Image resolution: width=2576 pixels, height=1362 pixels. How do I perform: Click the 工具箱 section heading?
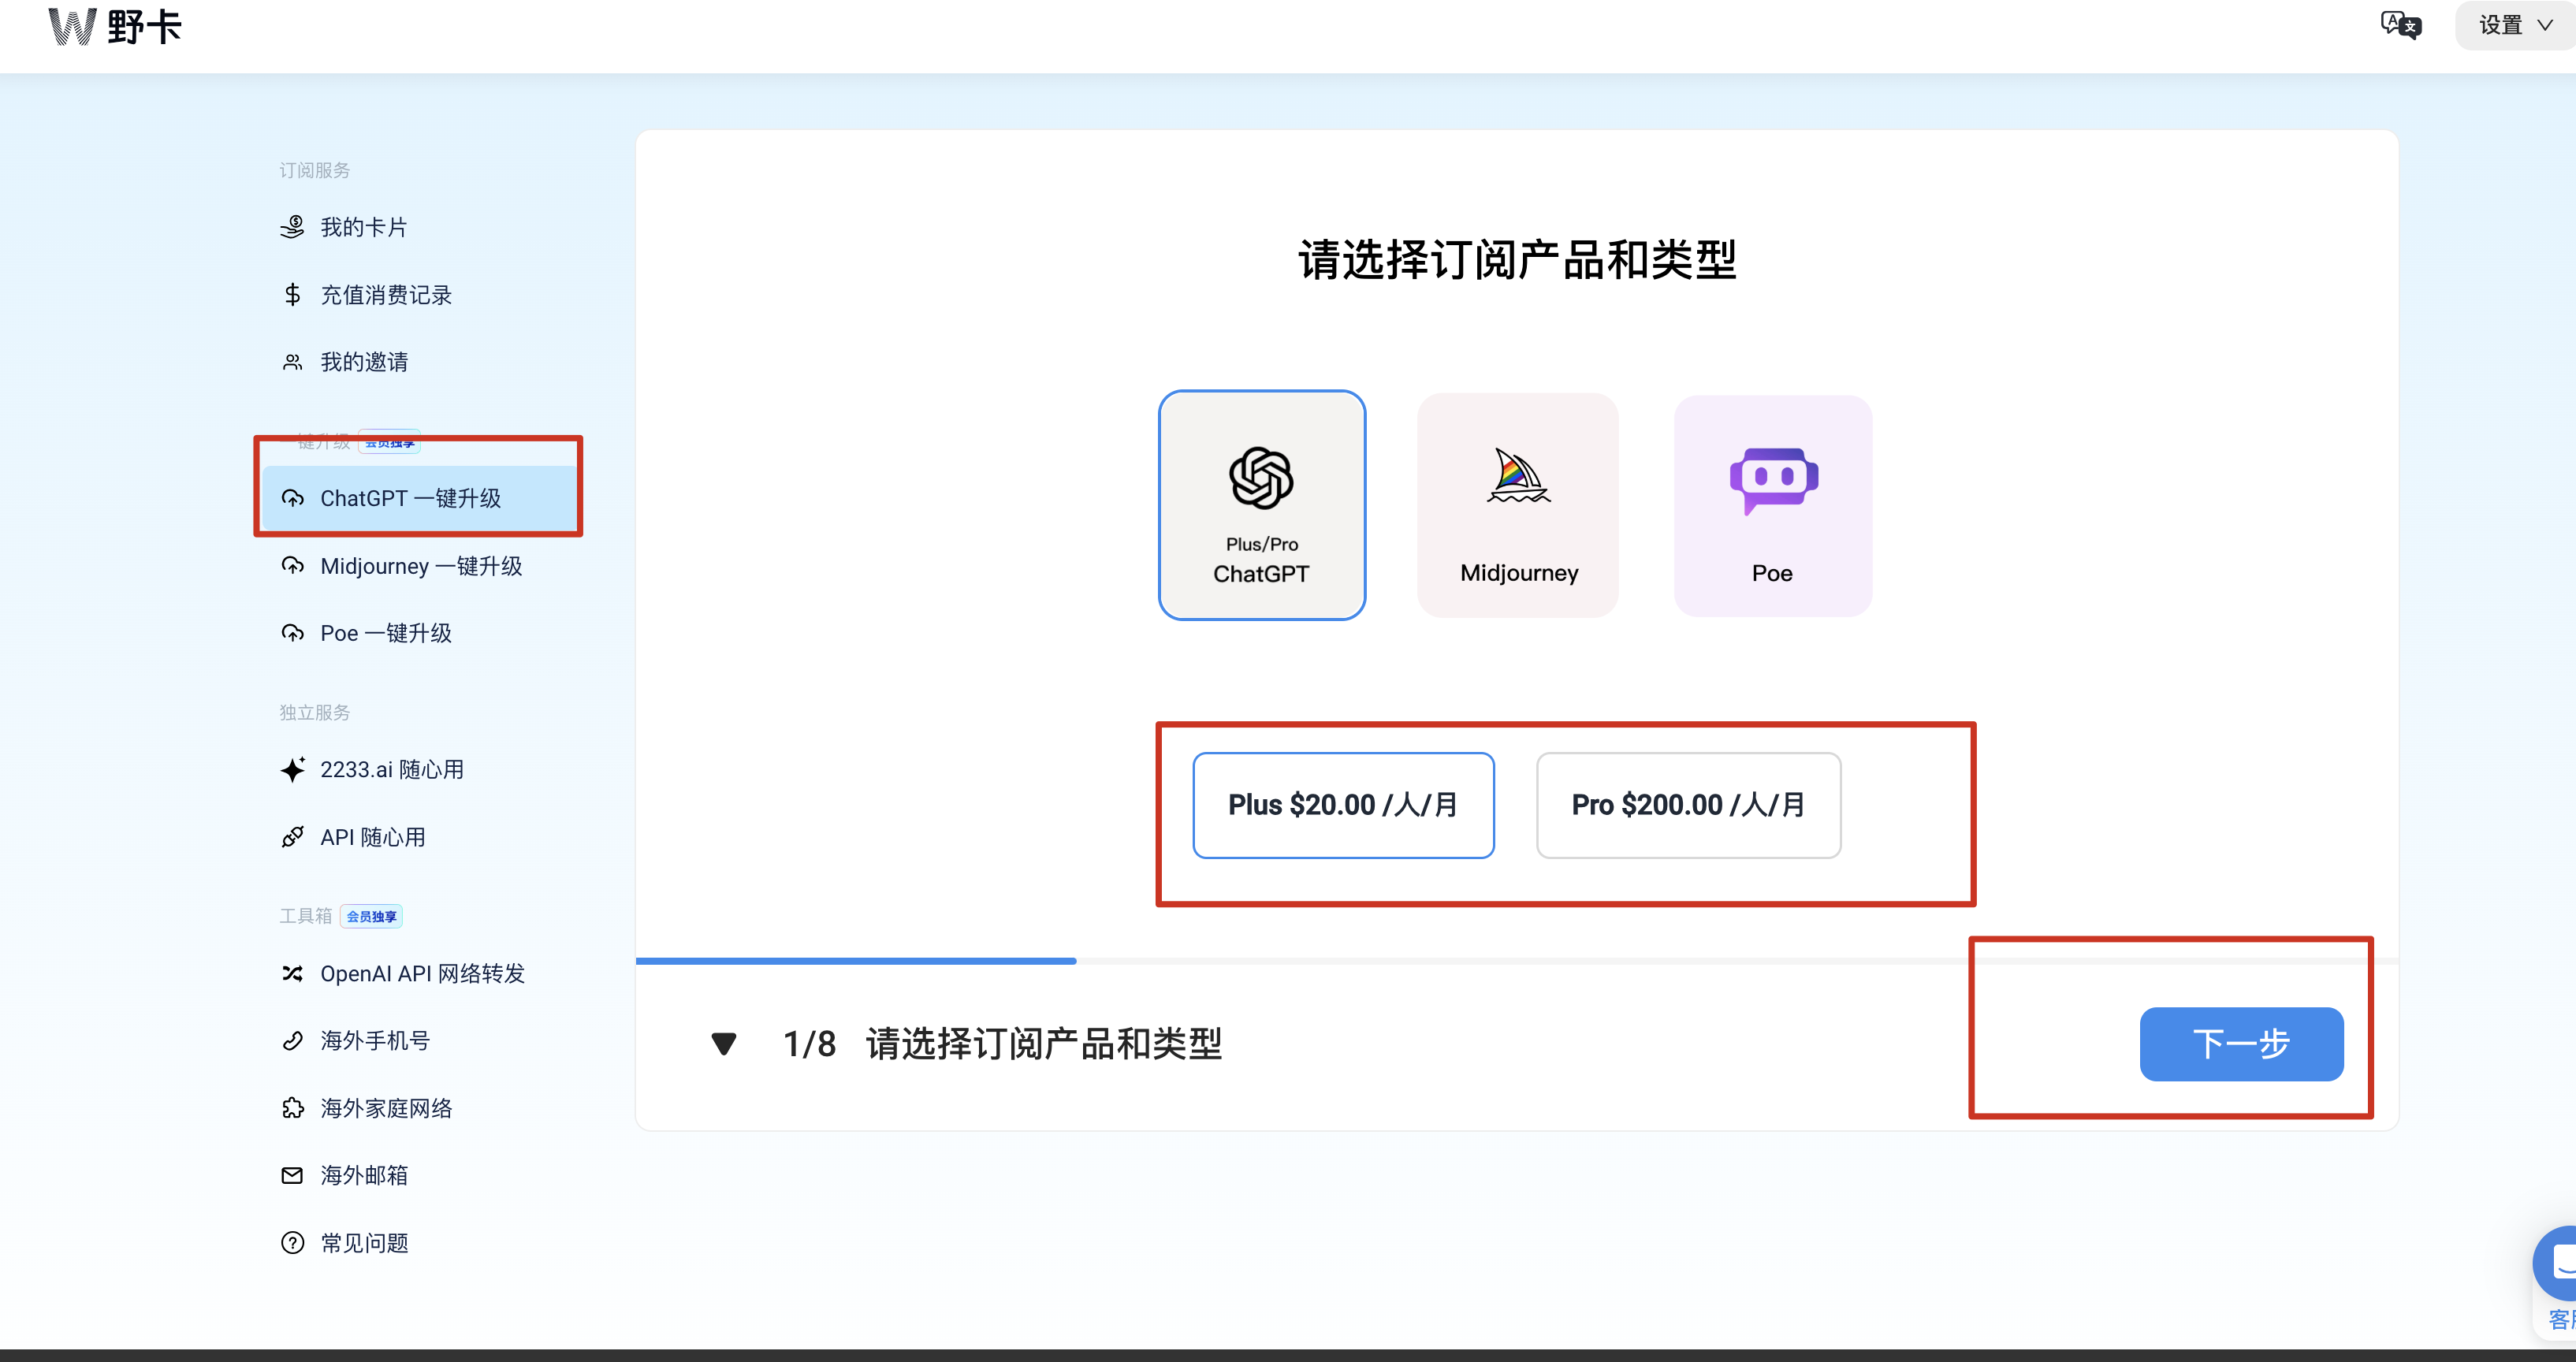(306, 916)
